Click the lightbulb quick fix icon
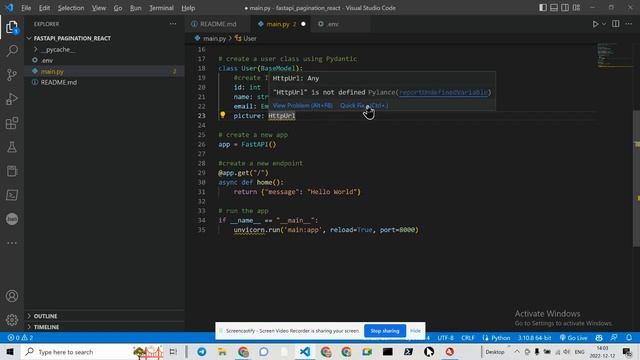Image resolution: width=640 pixels, height=360 pixels. point(222,115)
